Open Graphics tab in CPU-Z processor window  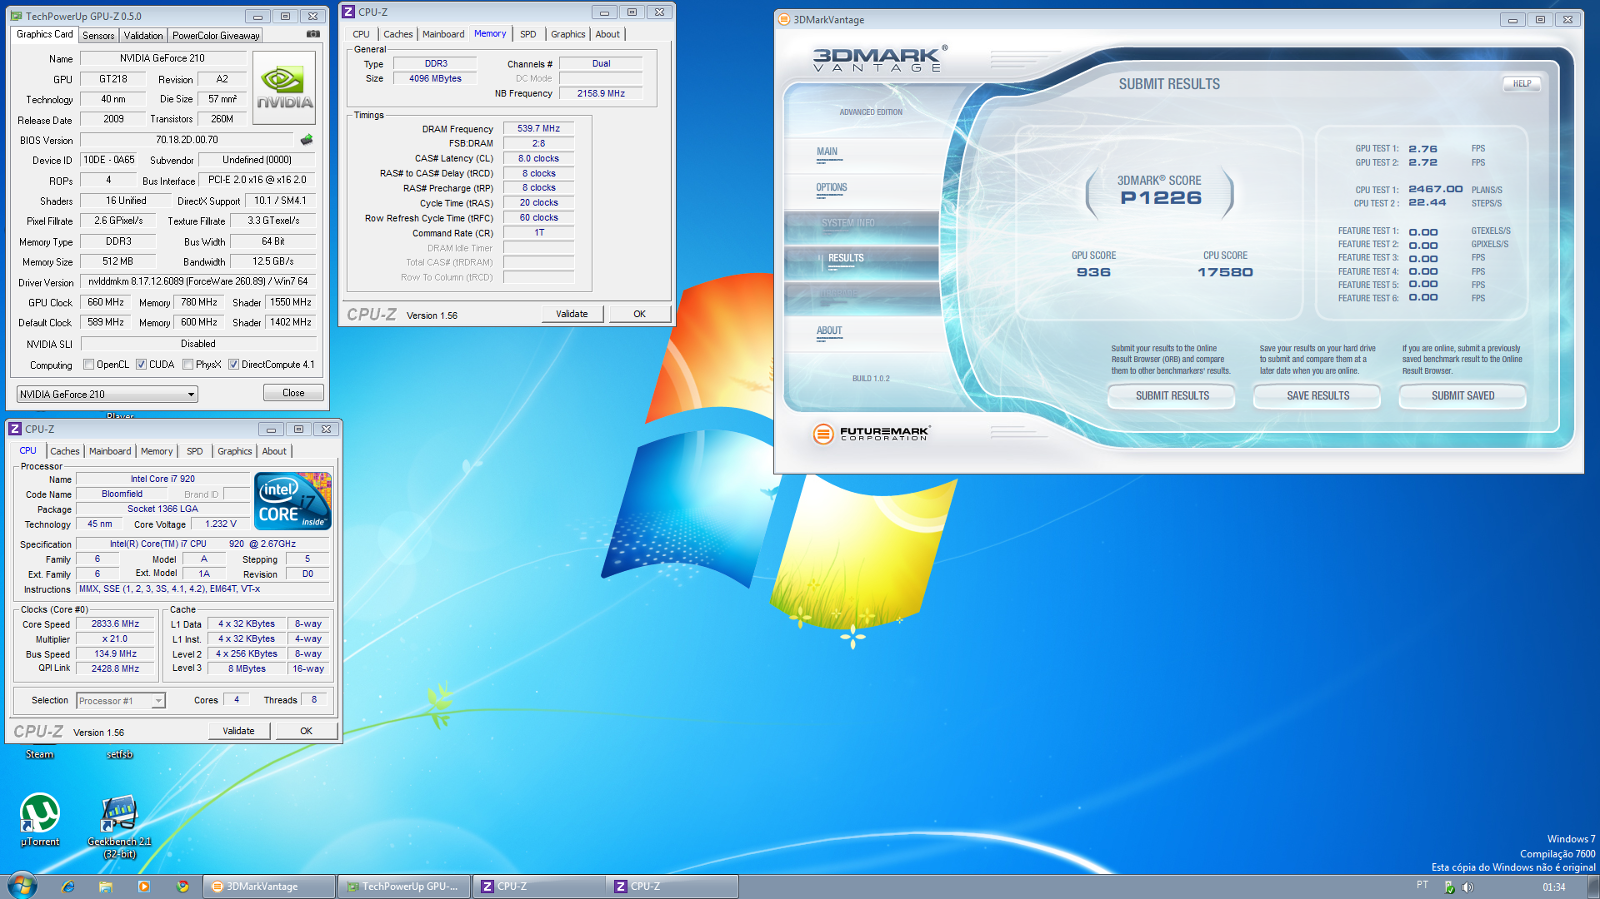[235, 451]
